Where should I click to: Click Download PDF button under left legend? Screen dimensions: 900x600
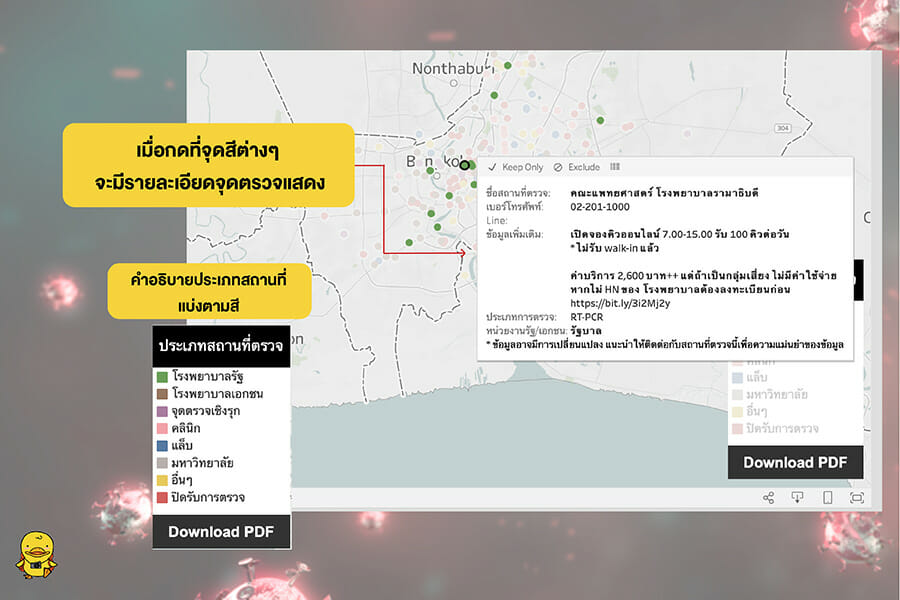[221, 531]
